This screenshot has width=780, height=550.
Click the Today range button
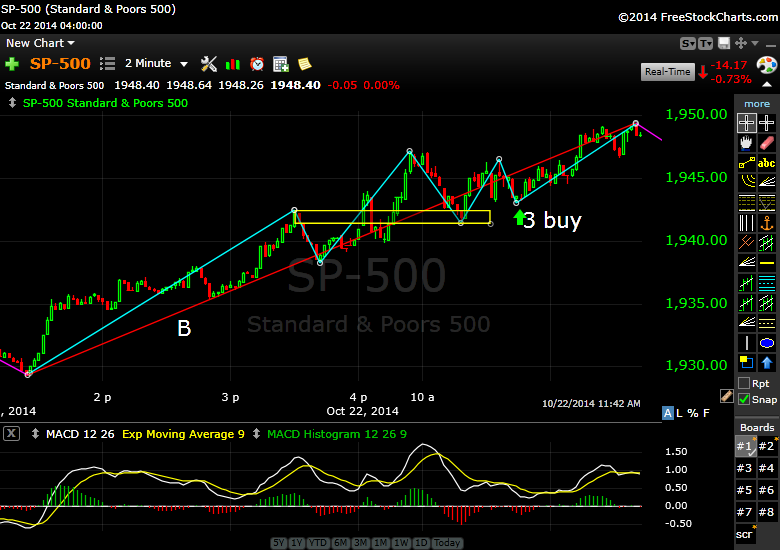pos(448,543)
